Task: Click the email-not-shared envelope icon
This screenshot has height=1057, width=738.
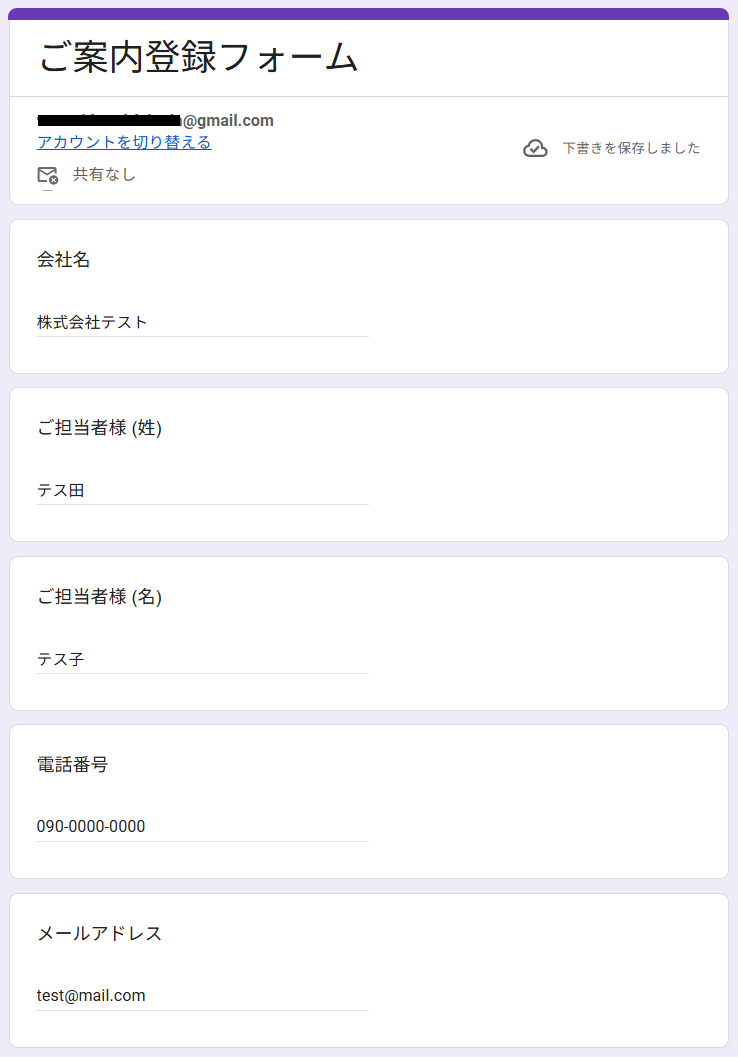Action: (x=47, y=175)
